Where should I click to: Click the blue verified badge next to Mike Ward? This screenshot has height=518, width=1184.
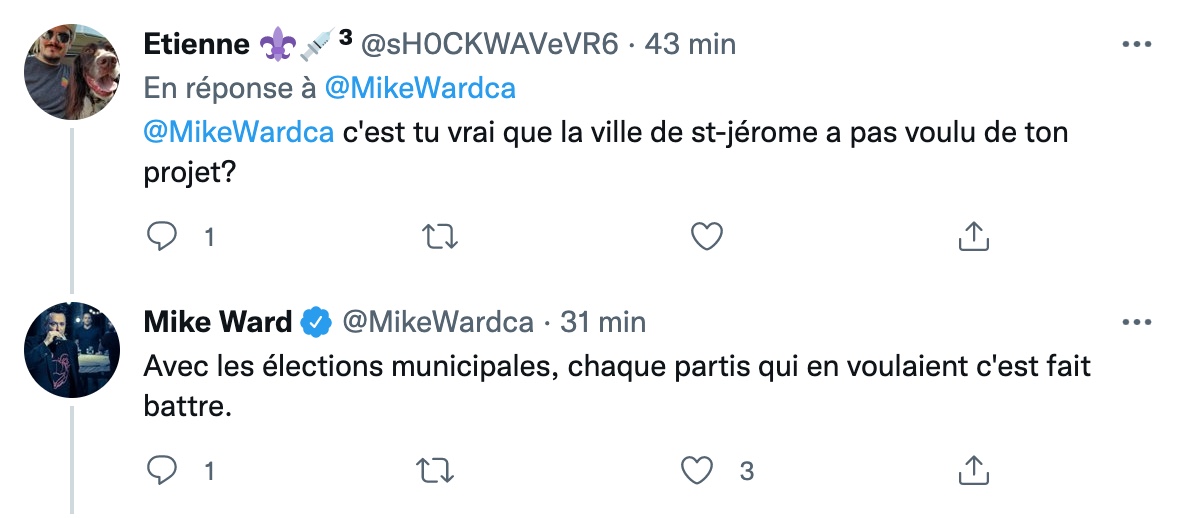tap(316, 322)
